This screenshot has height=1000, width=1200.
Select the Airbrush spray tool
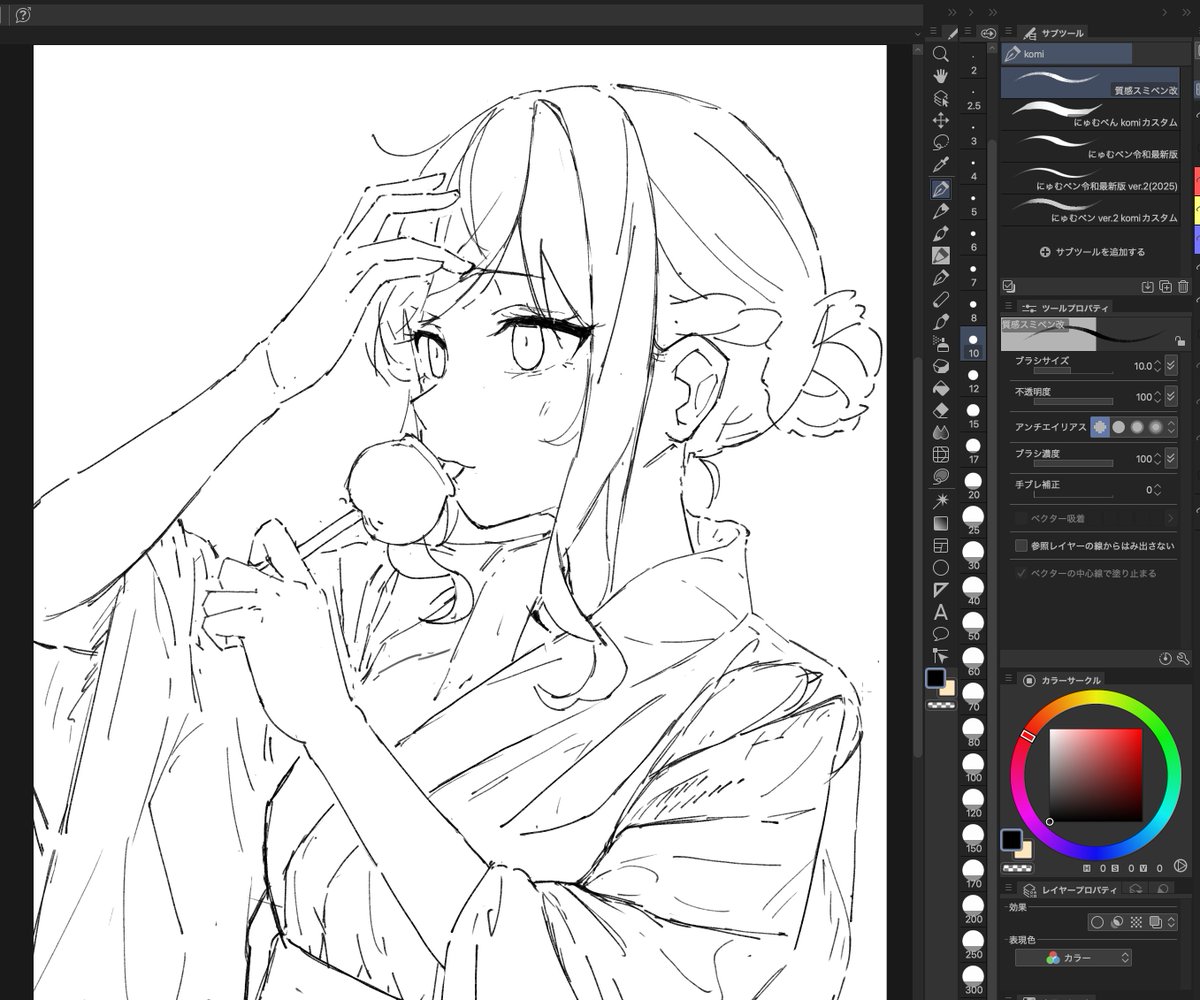(940, 344)
